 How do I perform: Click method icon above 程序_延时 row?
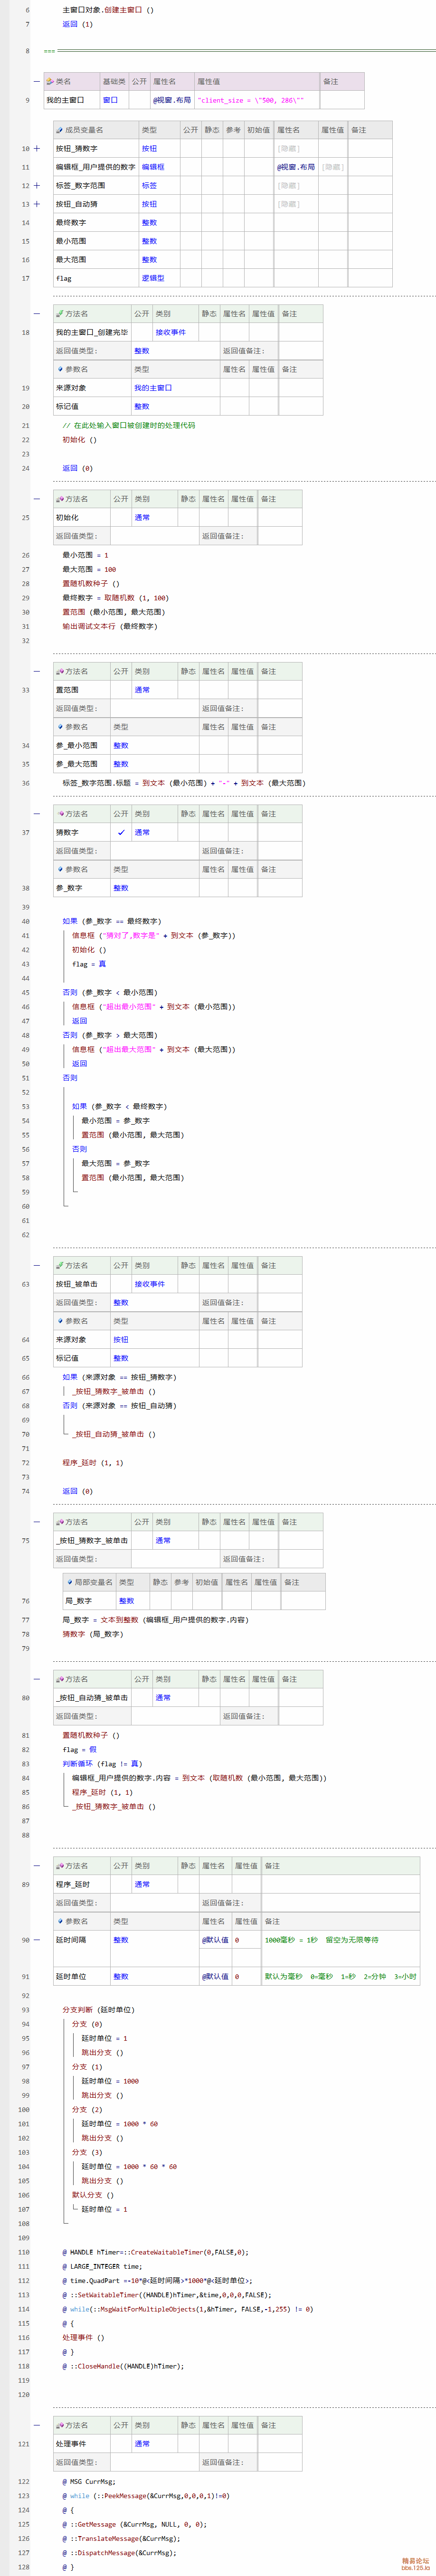pyautogui.click(x=59, y=1865)
